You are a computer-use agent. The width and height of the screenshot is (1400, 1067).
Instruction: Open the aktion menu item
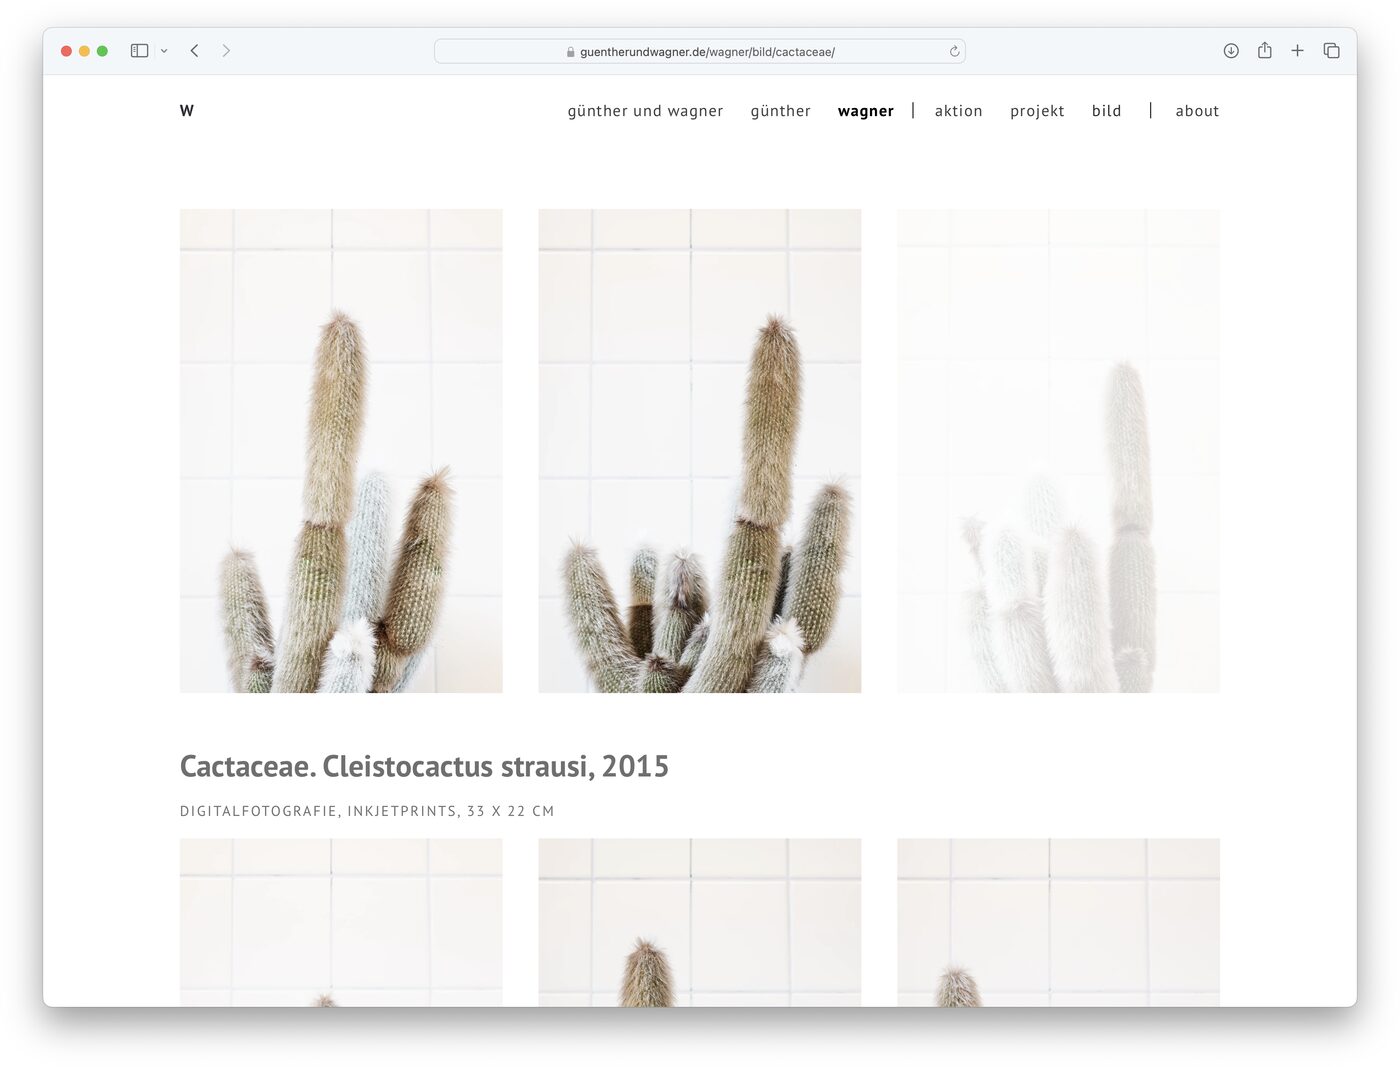pos(959,111)
